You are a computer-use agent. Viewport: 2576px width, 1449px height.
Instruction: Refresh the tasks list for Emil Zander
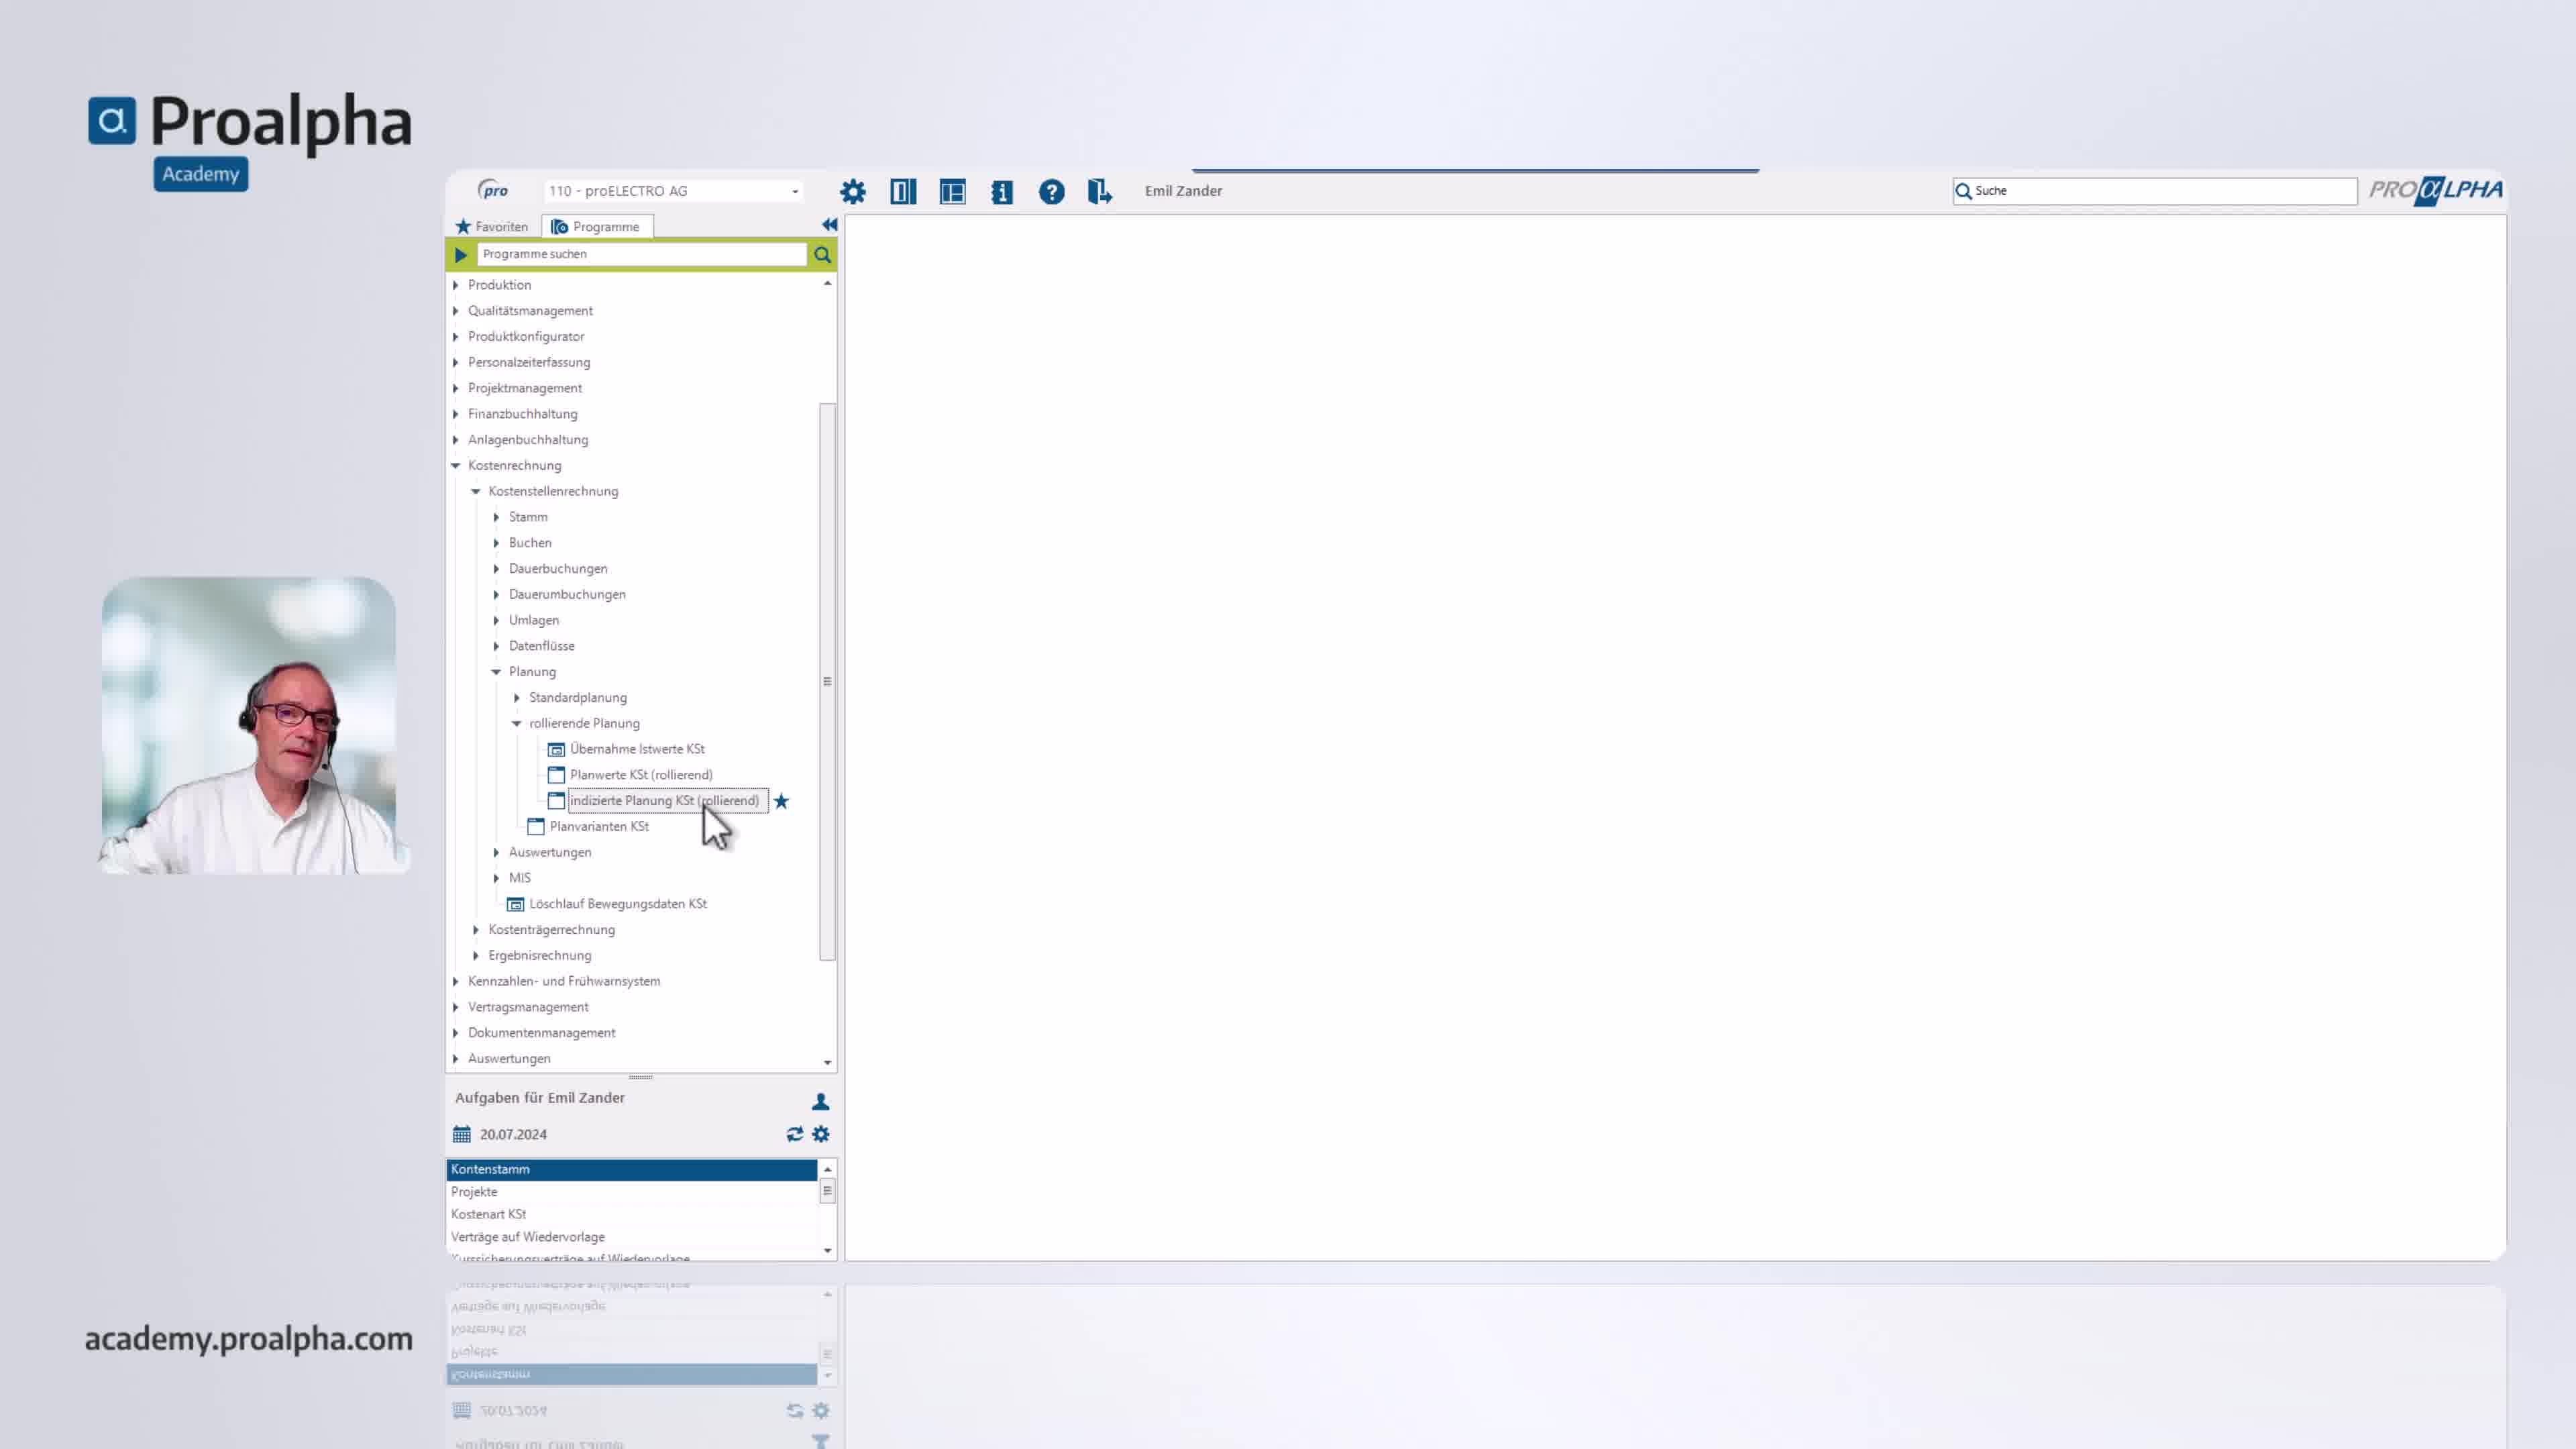794,1134
